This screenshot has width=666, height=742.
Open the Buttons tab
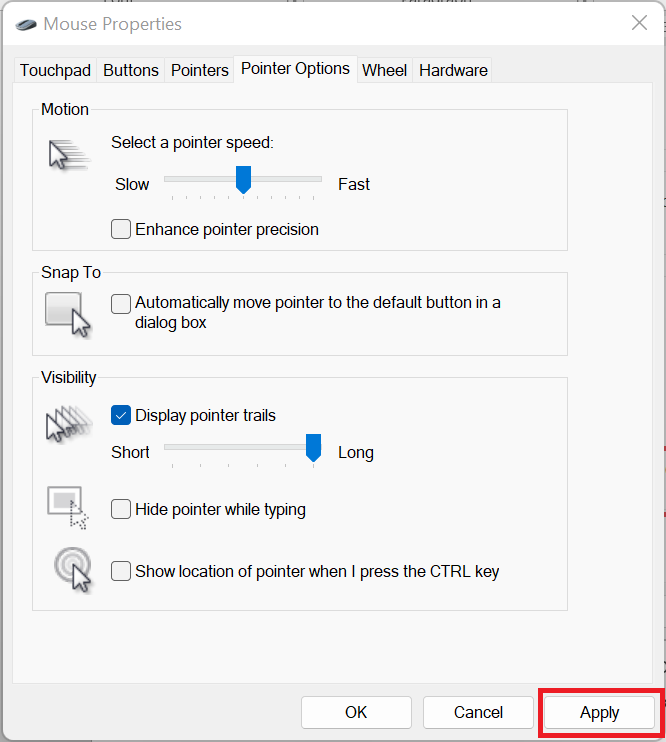click(131, 70)
